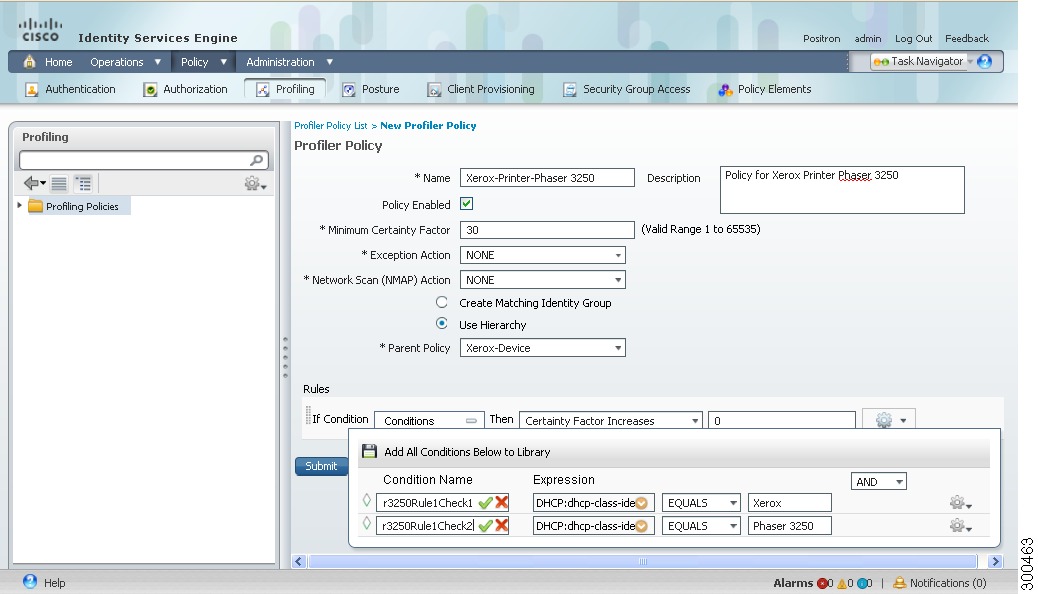Image resolution: width=1038 pixels, height=594 pixels.
Task: Click the horizontal scrollbar thumb
Action: pos(642,562)
